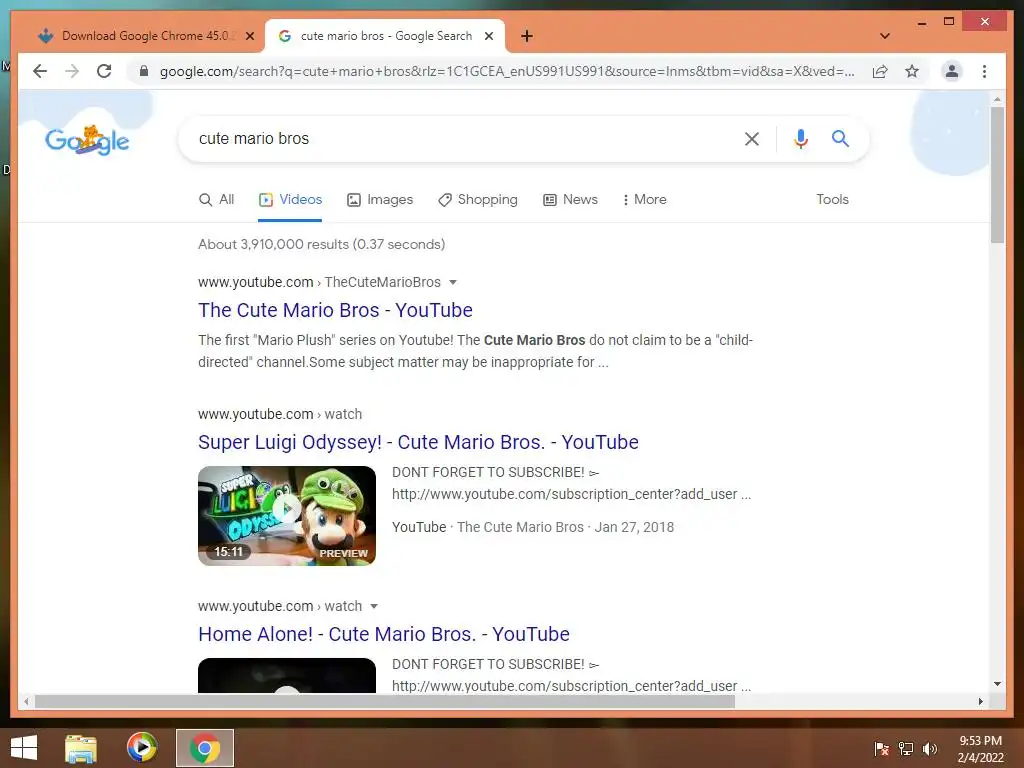
Task: Open the volume tray icon
Action: 929,749
